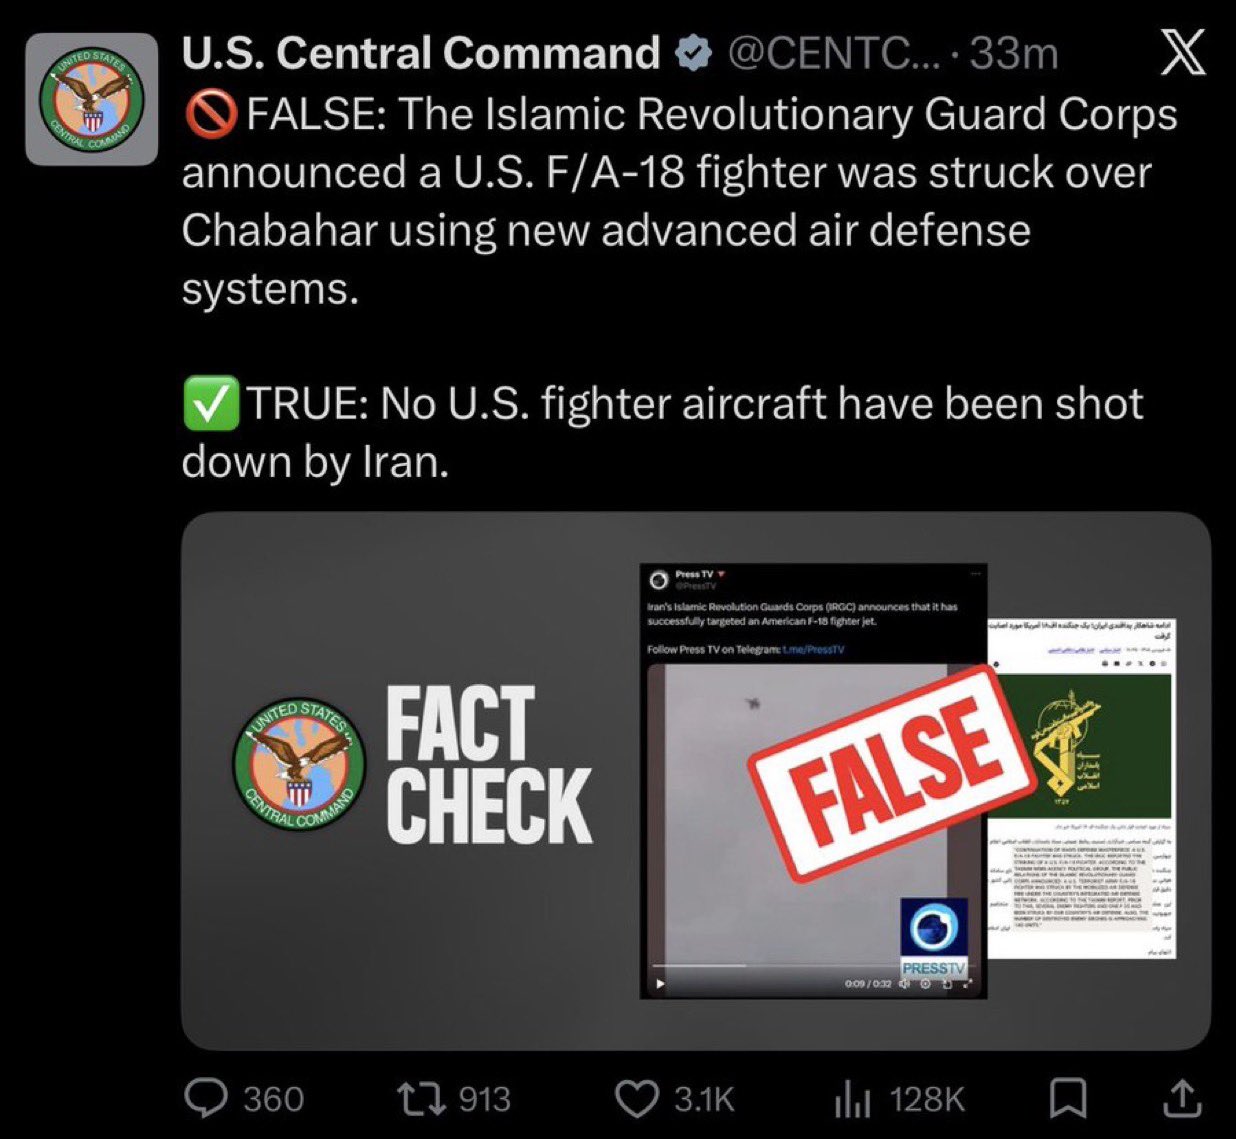Image resolution: width=1236 pixels, height=1139 pixels.
Task: Open the three-dot menu on embedded Press TV post
Action: point(975,574)
